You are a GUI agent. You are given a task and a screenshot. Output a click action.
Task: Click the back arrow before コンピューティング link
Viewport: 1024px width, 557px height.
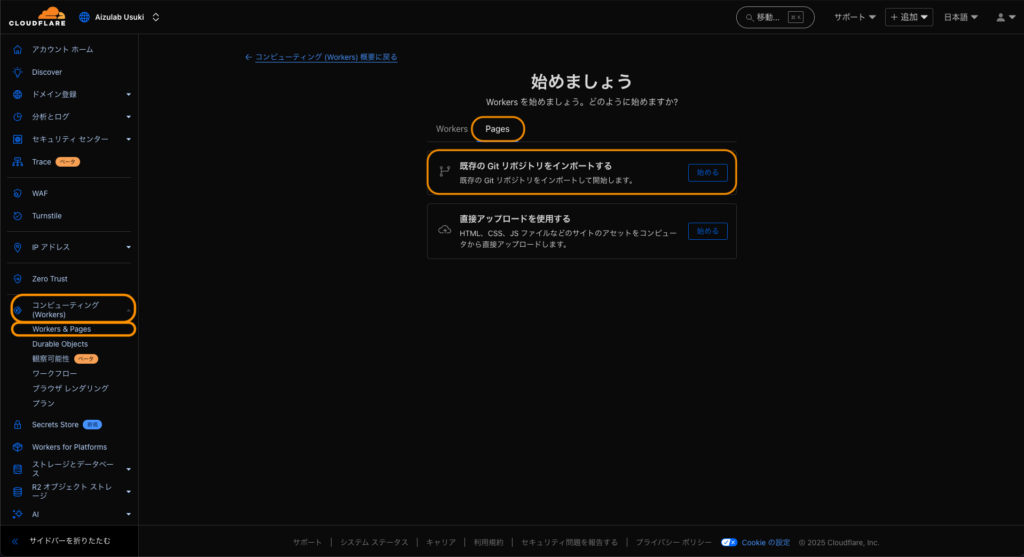tap(248, 57)
